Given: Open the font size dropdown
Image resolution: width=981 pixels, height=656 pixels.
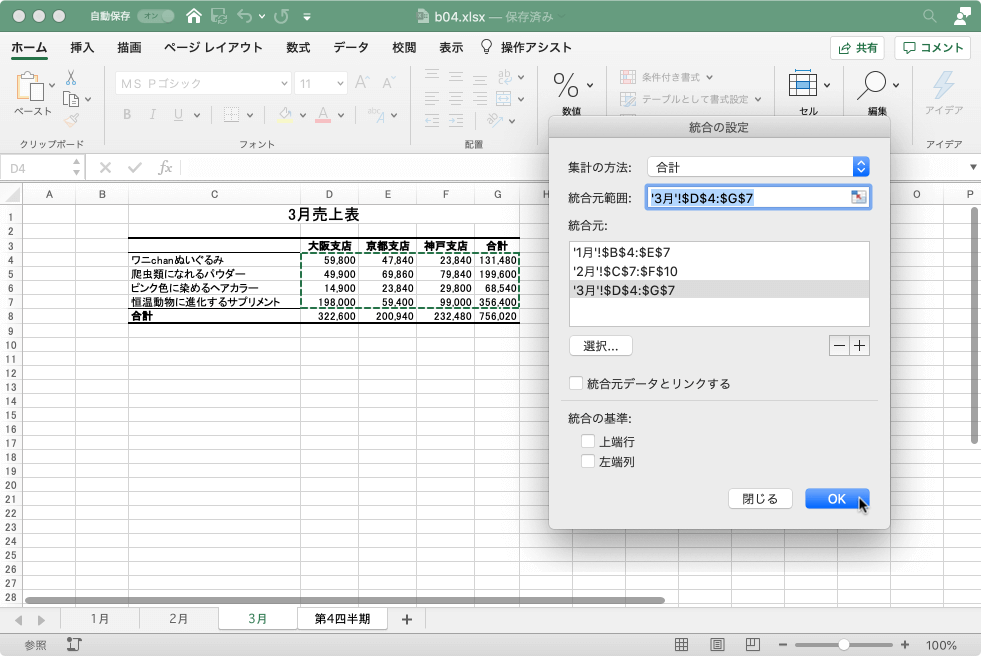Looking at the screenshot, I should coord(340,83).
